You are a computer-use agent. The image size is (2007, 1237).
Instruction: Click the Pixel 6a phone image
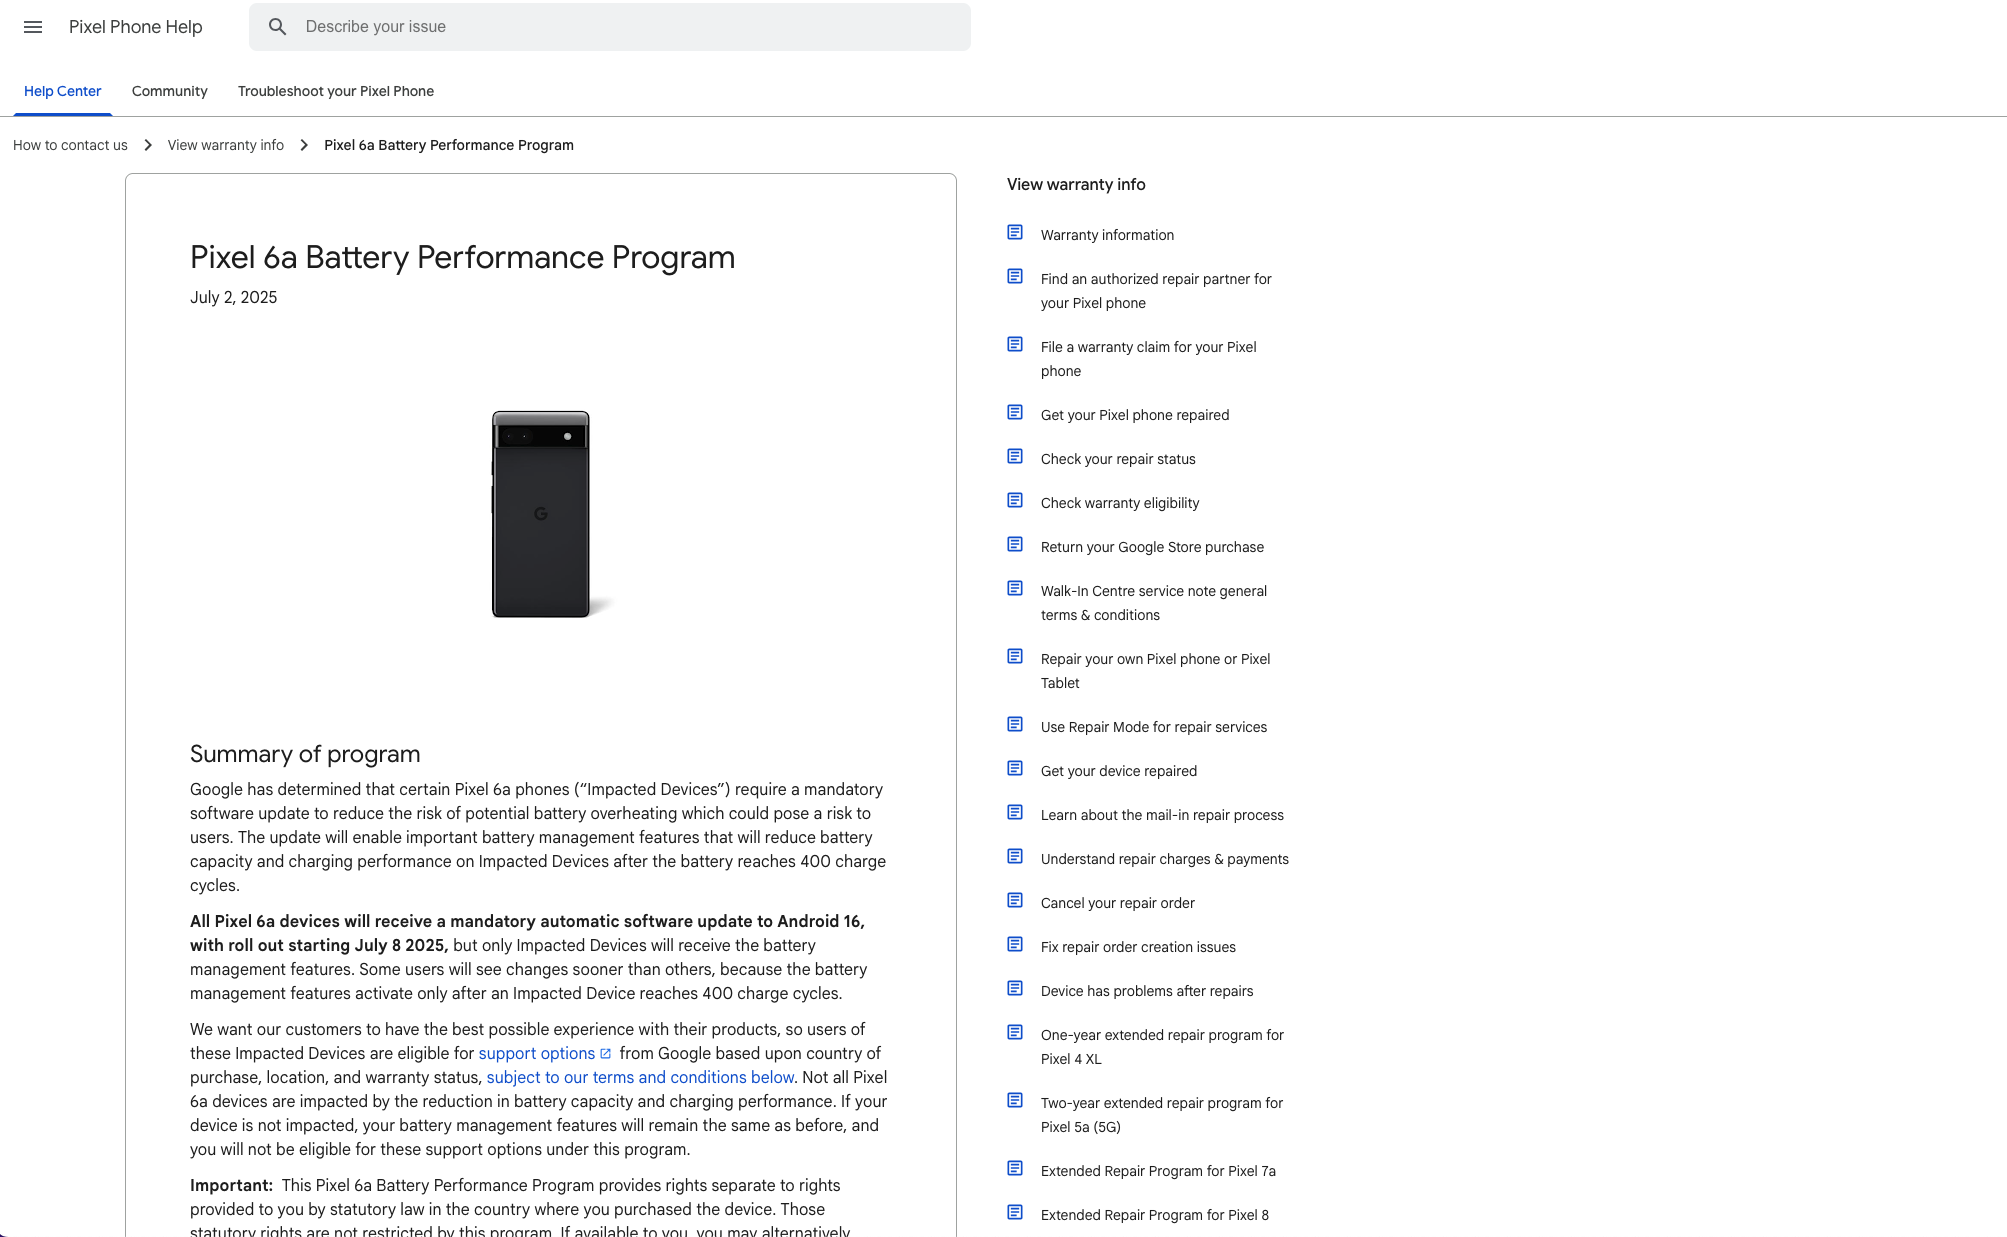[x=541, y=513]
